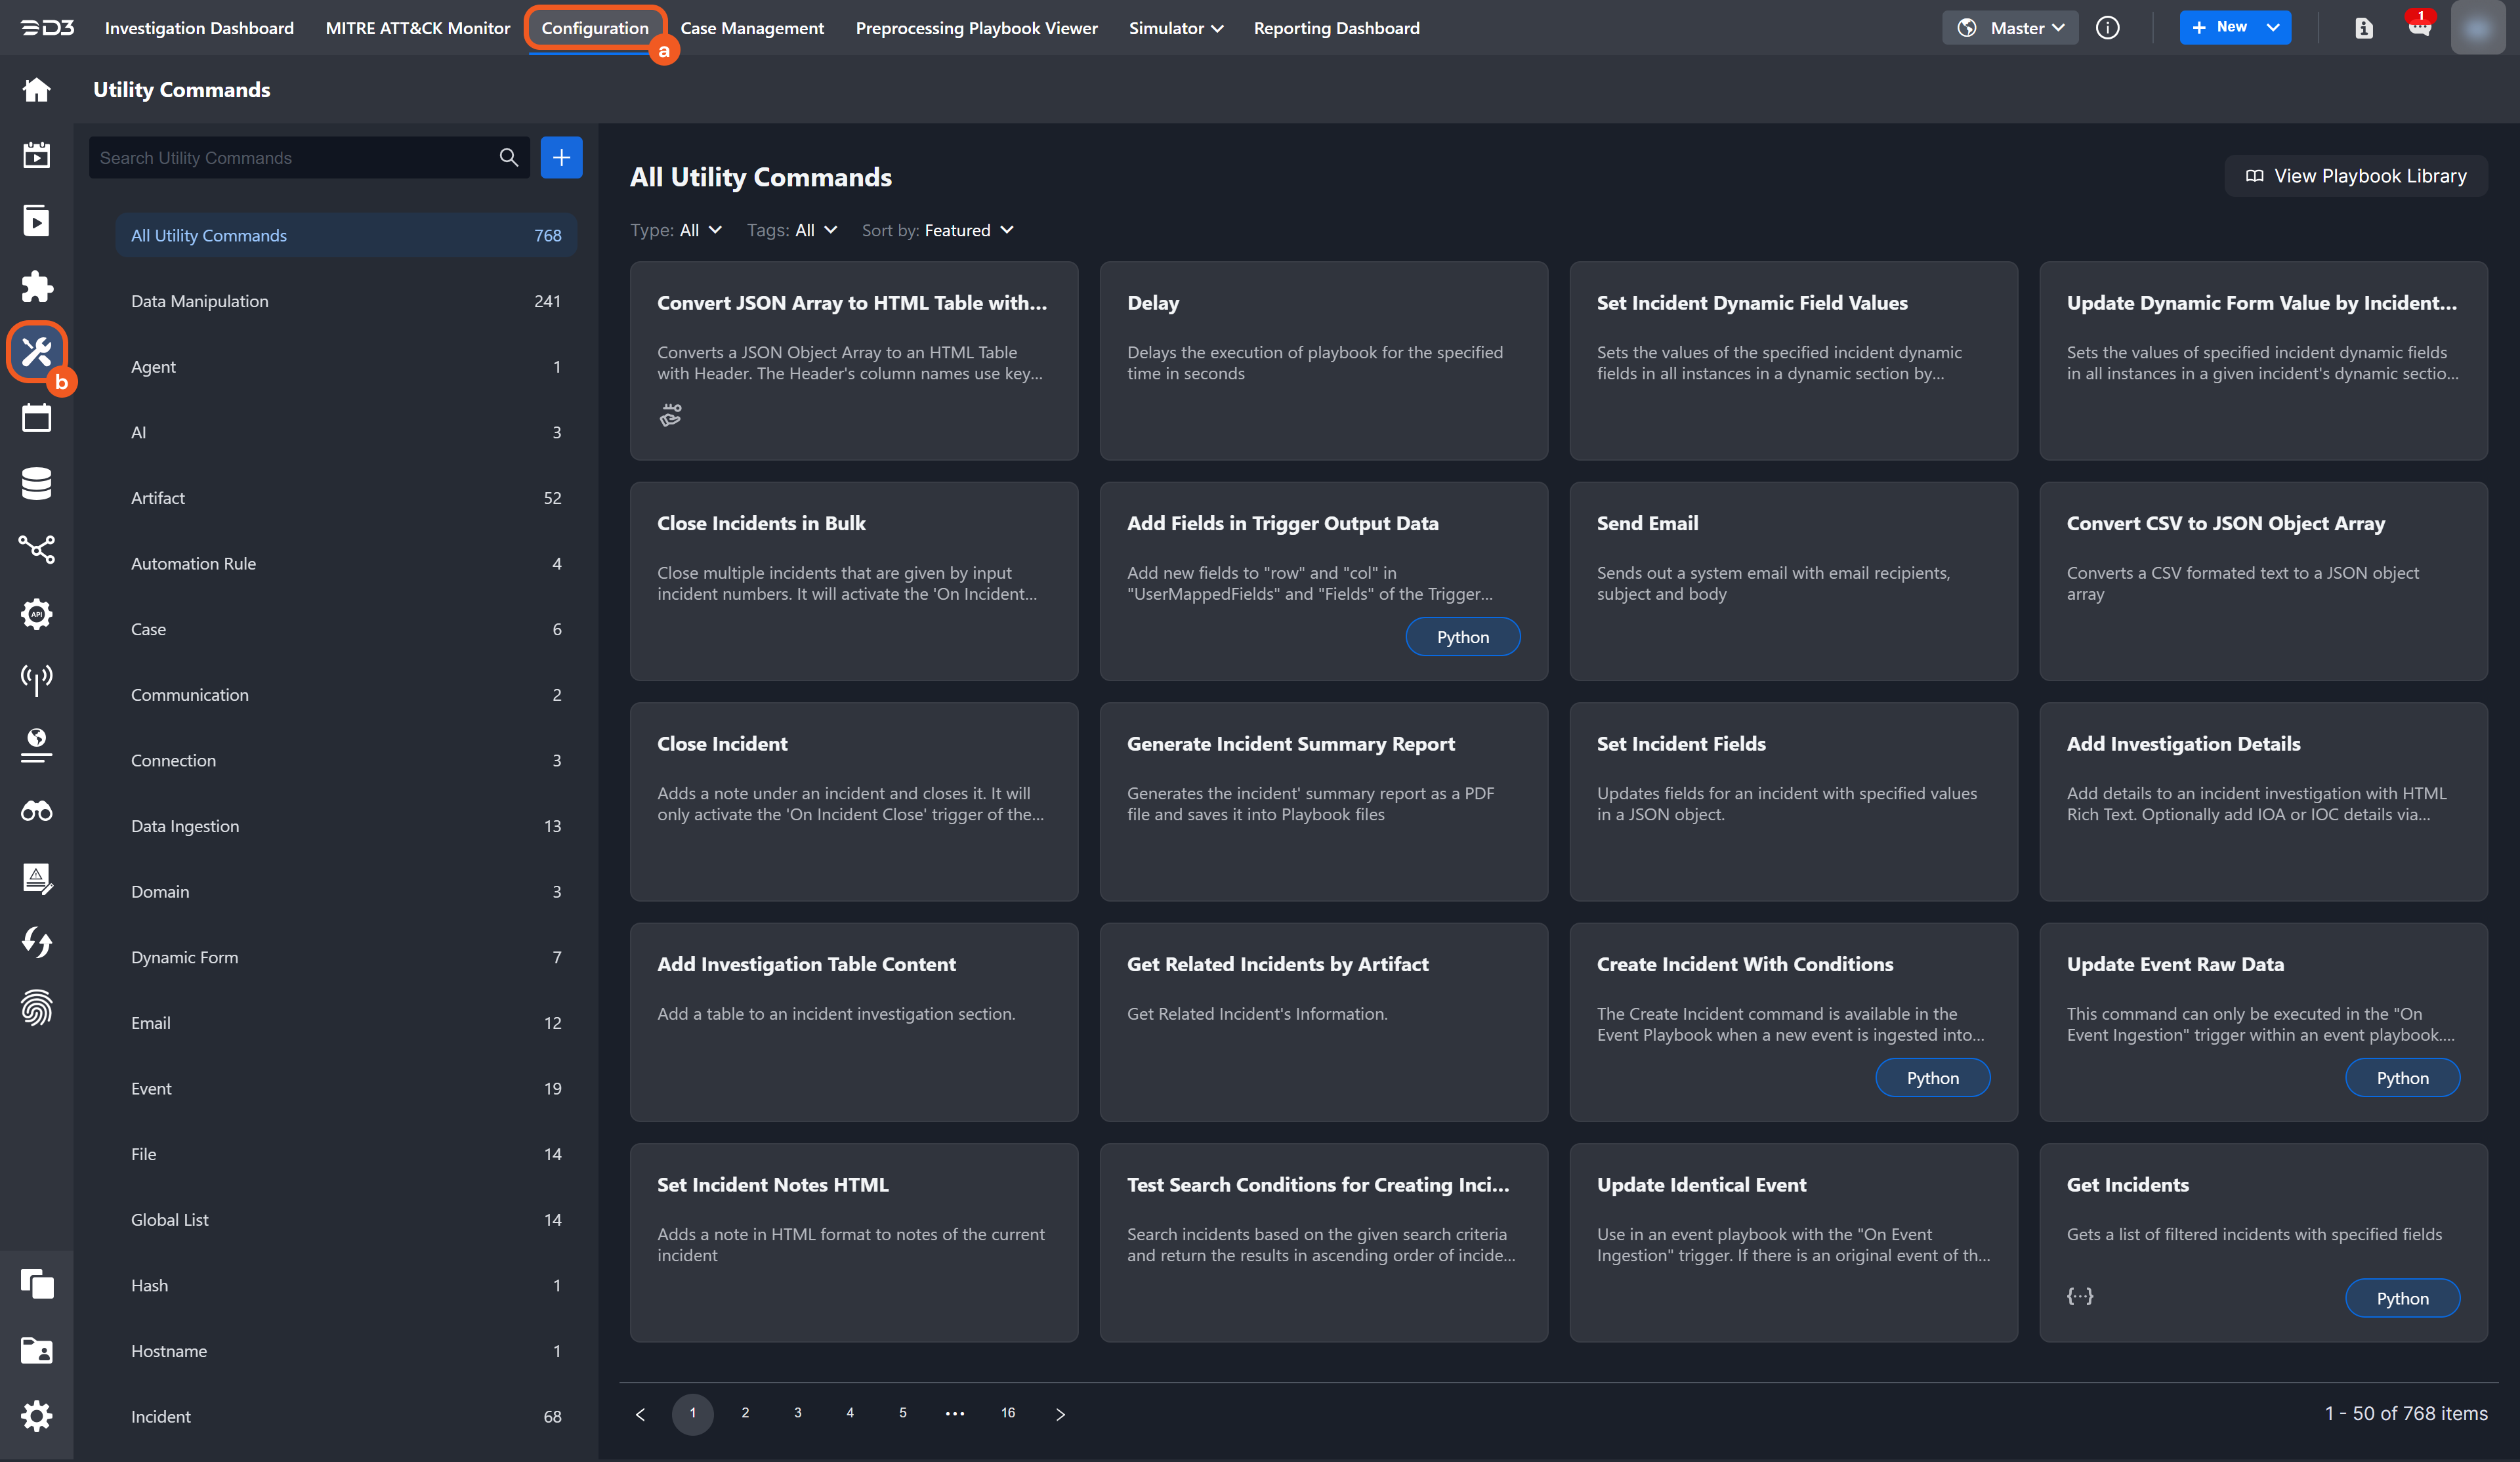Add a utility command with plus button

[x=561, y=157]
